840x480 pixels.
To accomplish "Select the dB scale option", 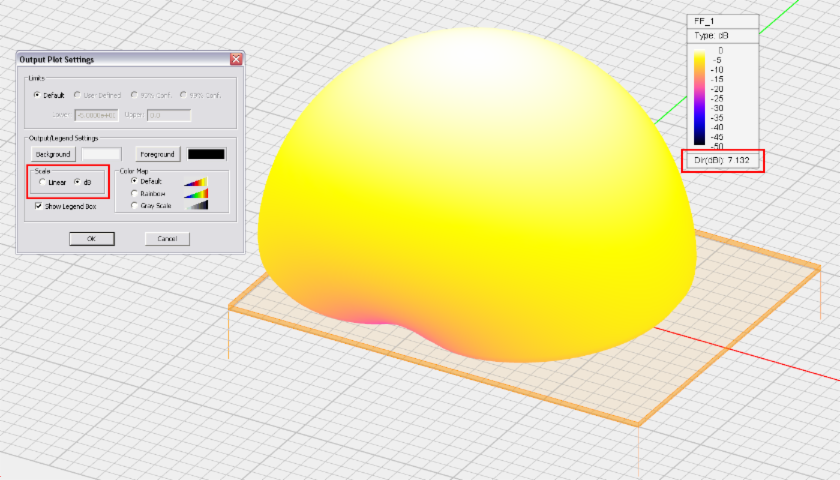I will (77, 183).
